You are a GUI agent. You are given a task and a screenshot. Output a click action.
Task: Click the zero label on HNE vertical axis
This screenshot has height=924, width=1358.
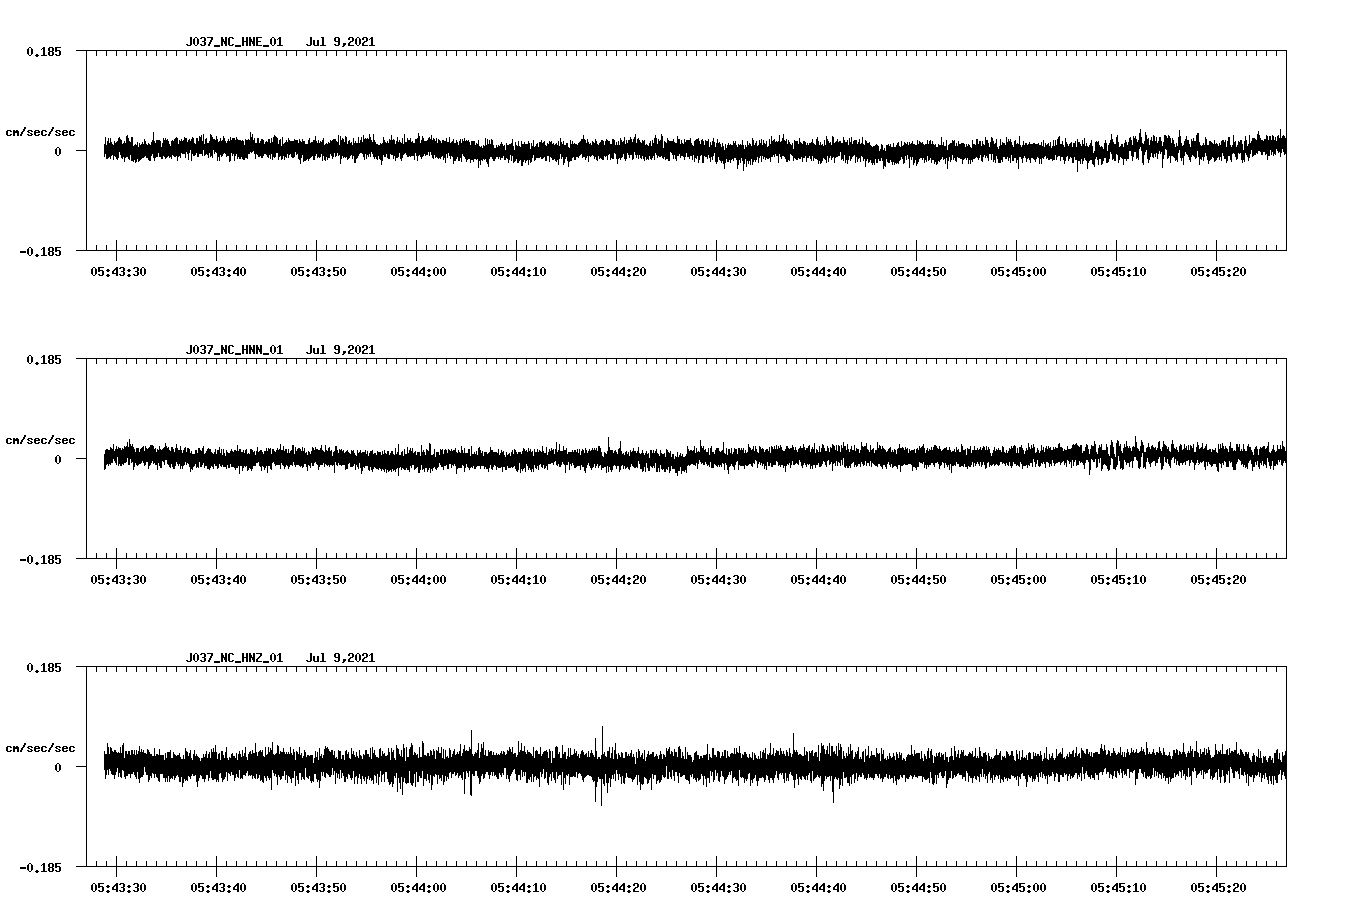[x=58, y=151]
